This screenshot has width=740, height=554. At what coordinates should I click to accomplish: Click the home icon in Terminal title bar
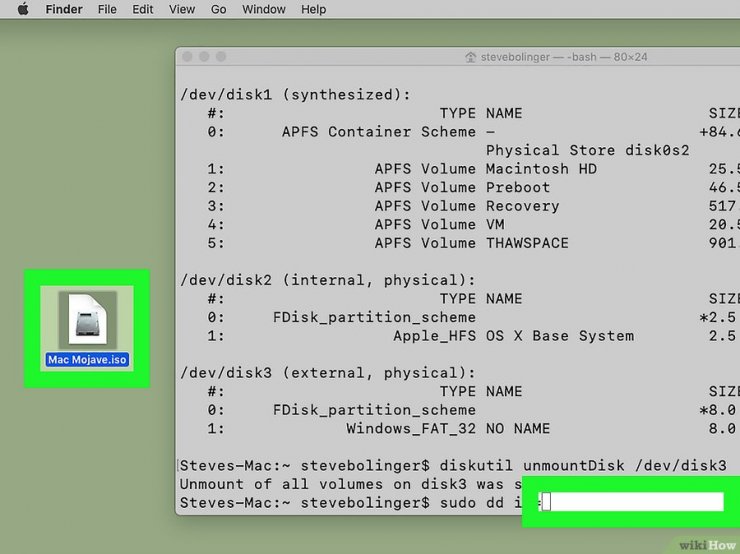click(x=471, y=57)
